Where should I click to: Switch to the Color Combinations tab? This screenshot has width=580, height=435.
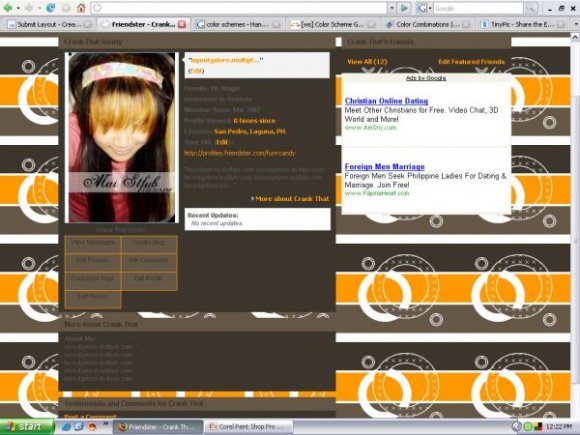[x=428, y=24]
